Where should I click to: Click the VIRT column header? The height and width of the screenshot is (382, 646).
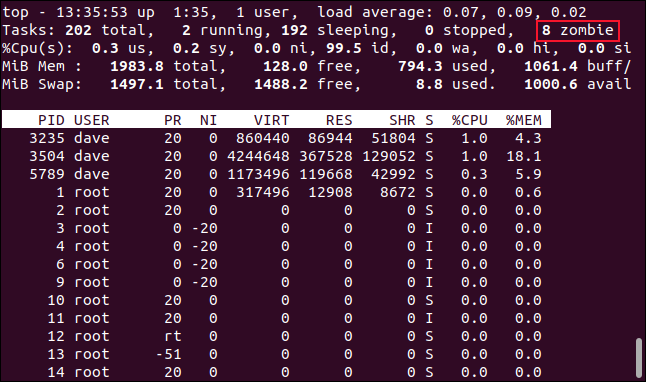[271, 120]
